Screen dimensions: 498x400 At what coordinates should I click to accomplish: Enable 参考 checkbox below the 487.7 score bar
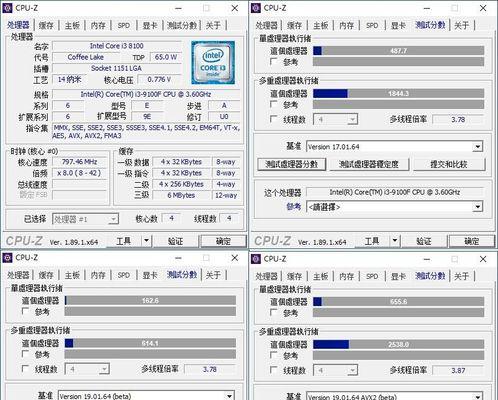(x=274, y=62)
